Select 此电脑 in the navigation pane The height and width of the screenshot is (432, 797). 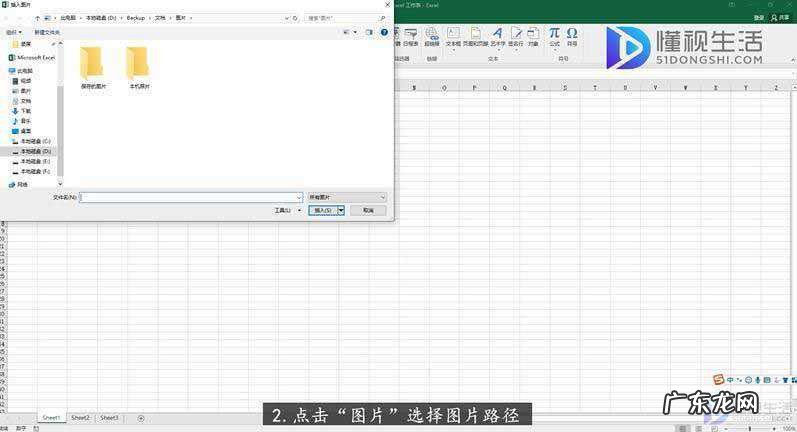coord(21,71)
